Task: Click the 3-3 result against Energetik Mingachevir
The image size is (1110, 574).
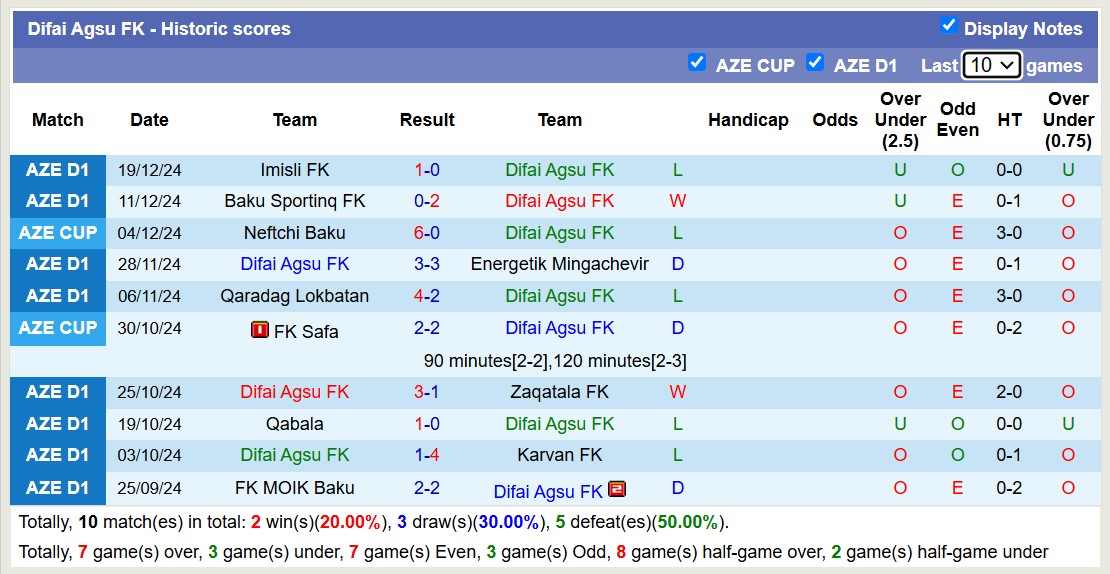Action: coord(427,264)
